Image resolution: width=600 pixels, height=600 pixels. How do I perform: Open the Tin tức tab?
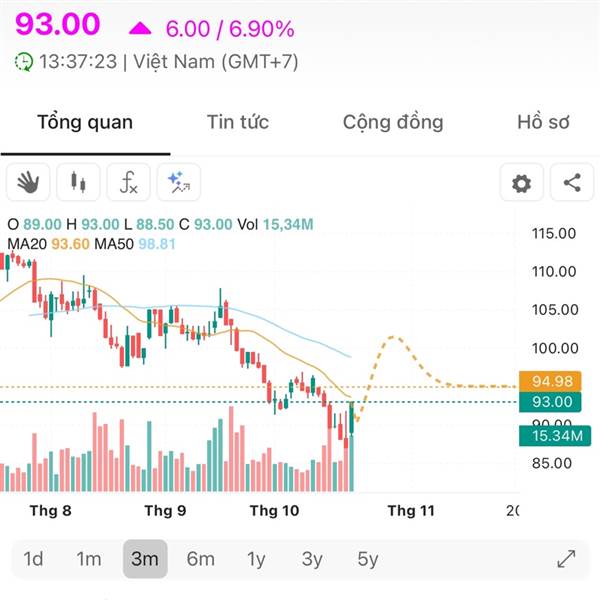point(238,123)
